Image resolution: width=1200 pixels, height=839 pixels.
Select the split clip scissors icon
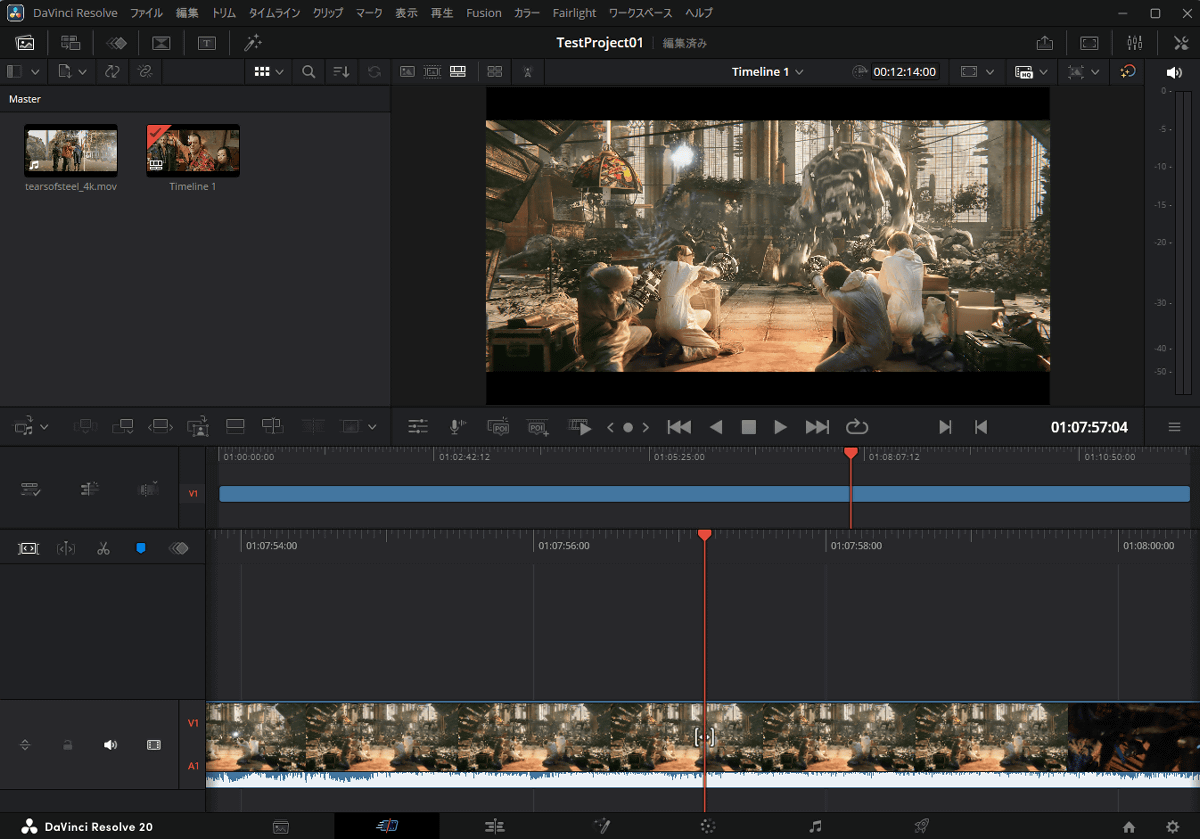pyautogui.click(x=103, y=549)
